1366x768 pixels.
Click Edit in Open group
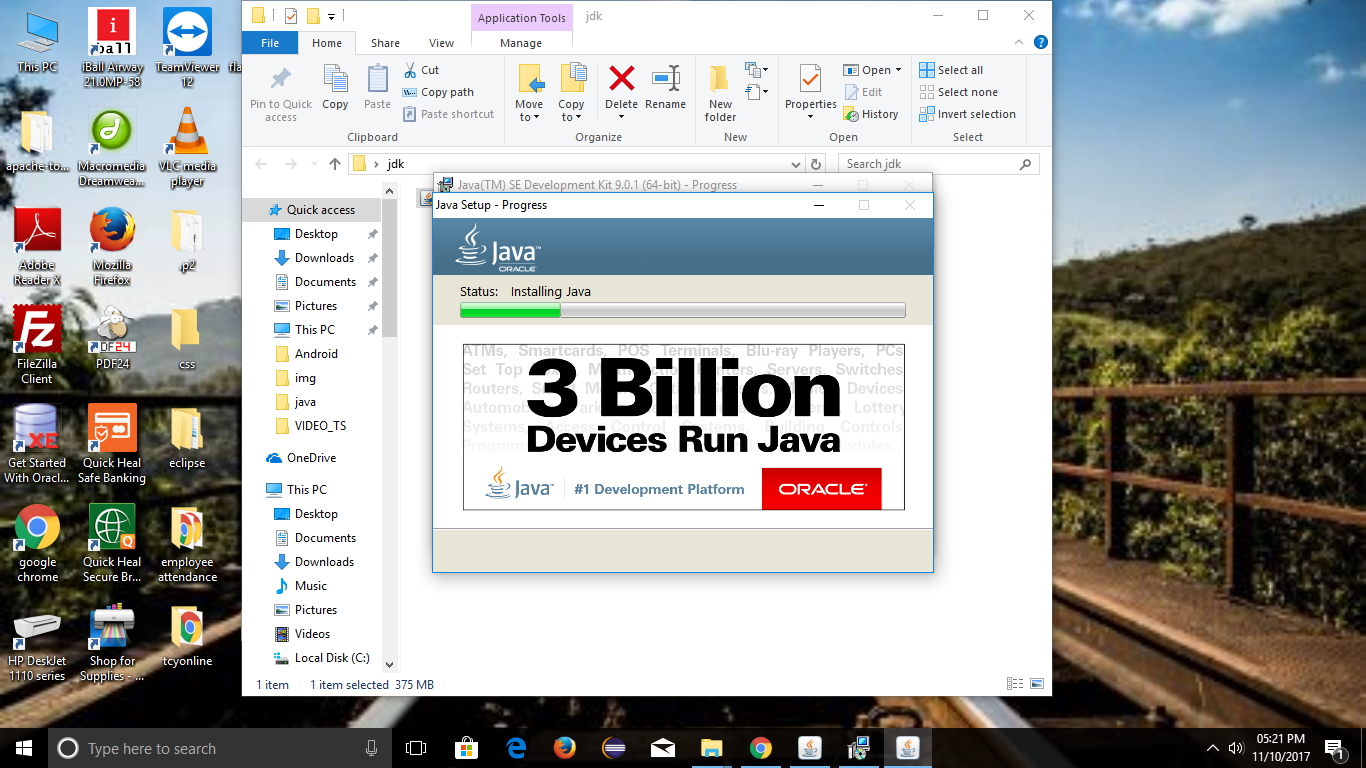[863, 92]
